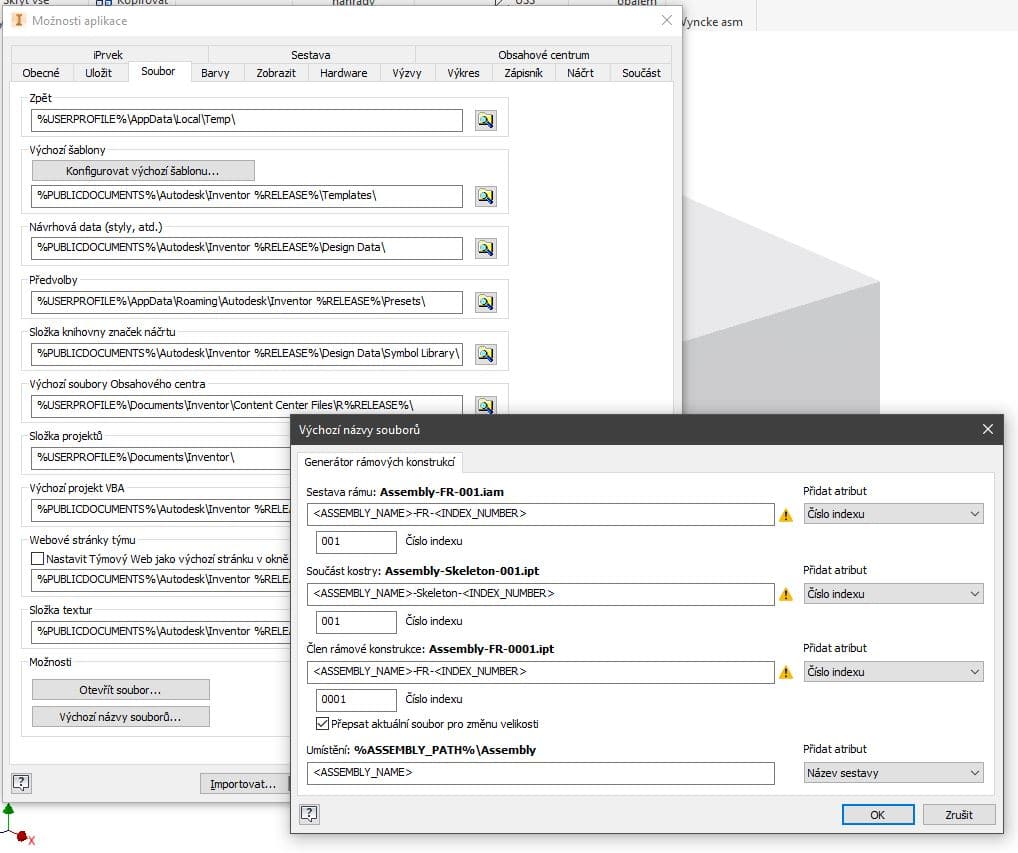Open Přidat atribut dropdown for Součást kostry
1018x853 pixels.
(893, 594)
